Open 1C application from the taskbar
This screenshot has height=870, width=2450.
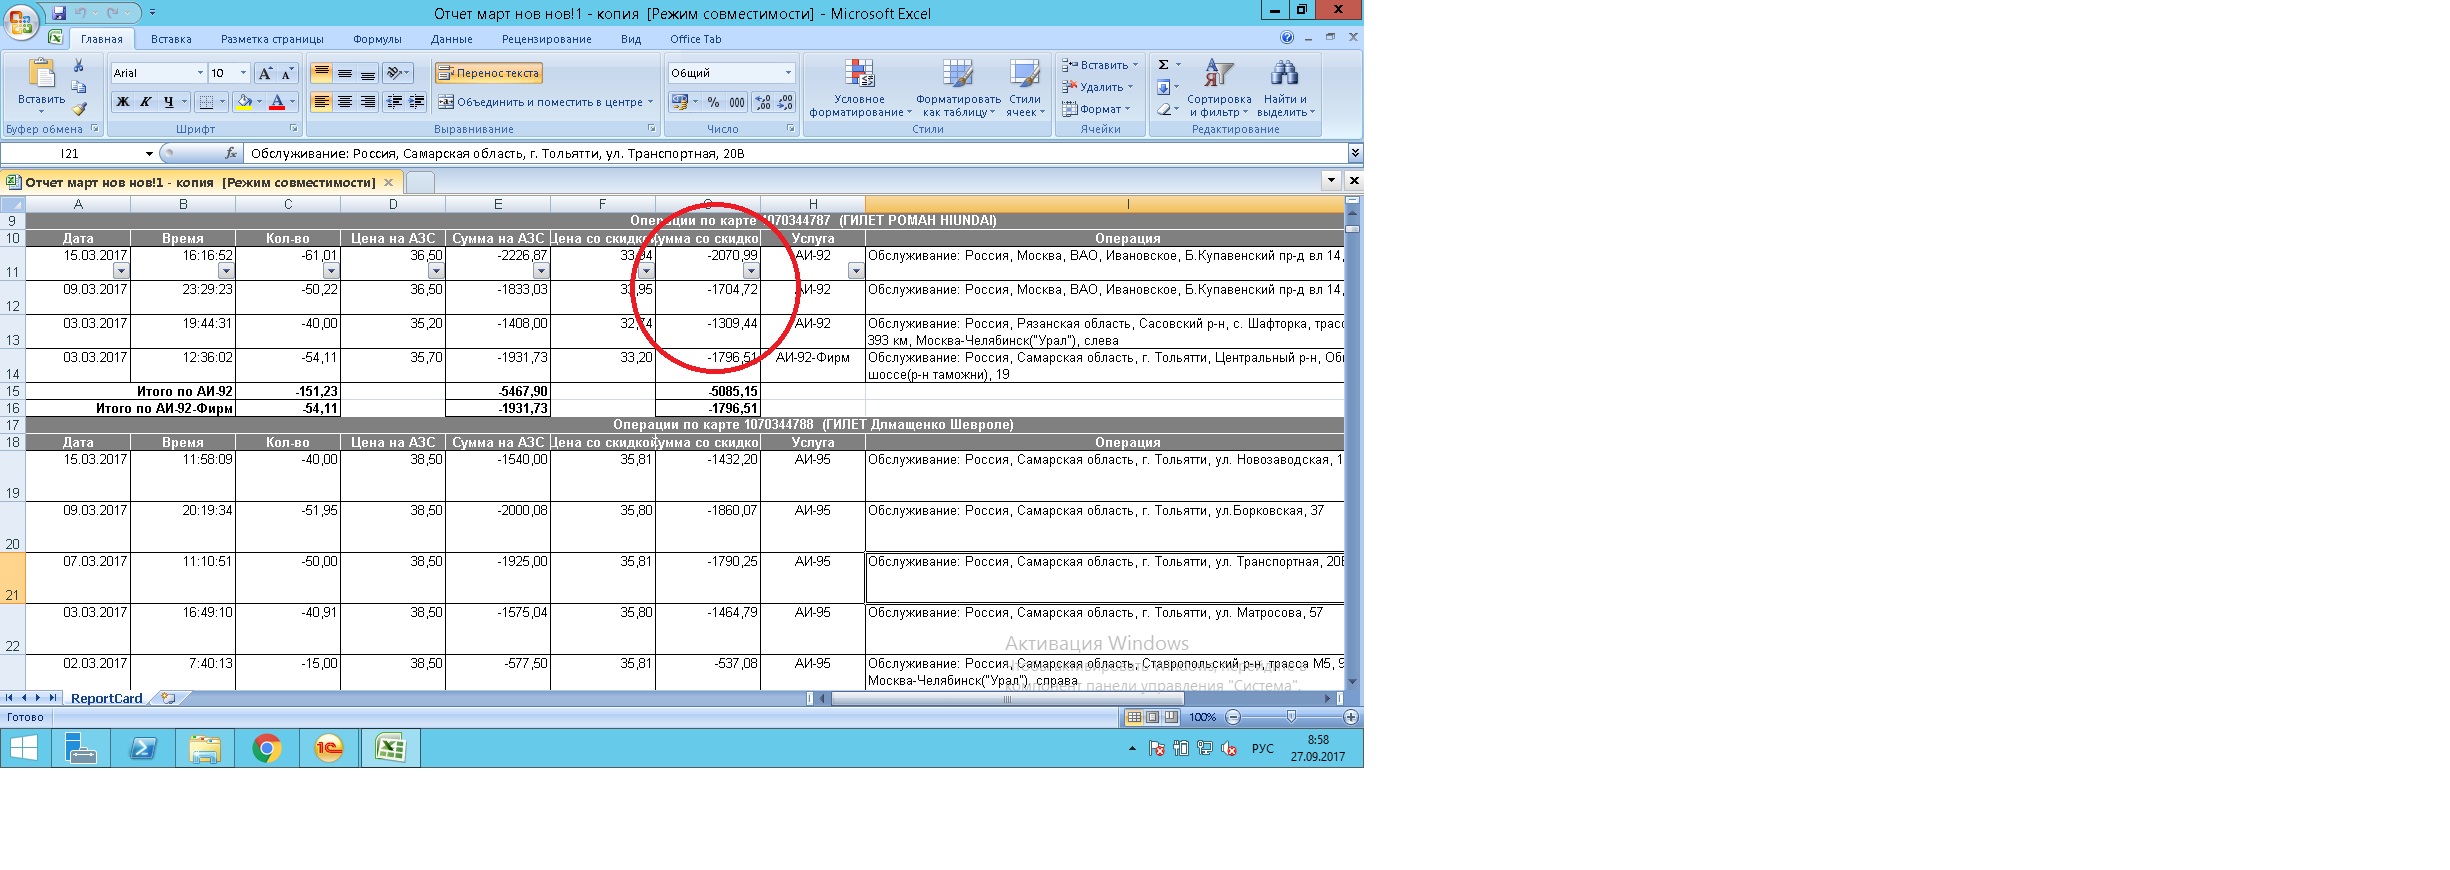point(328,748)
